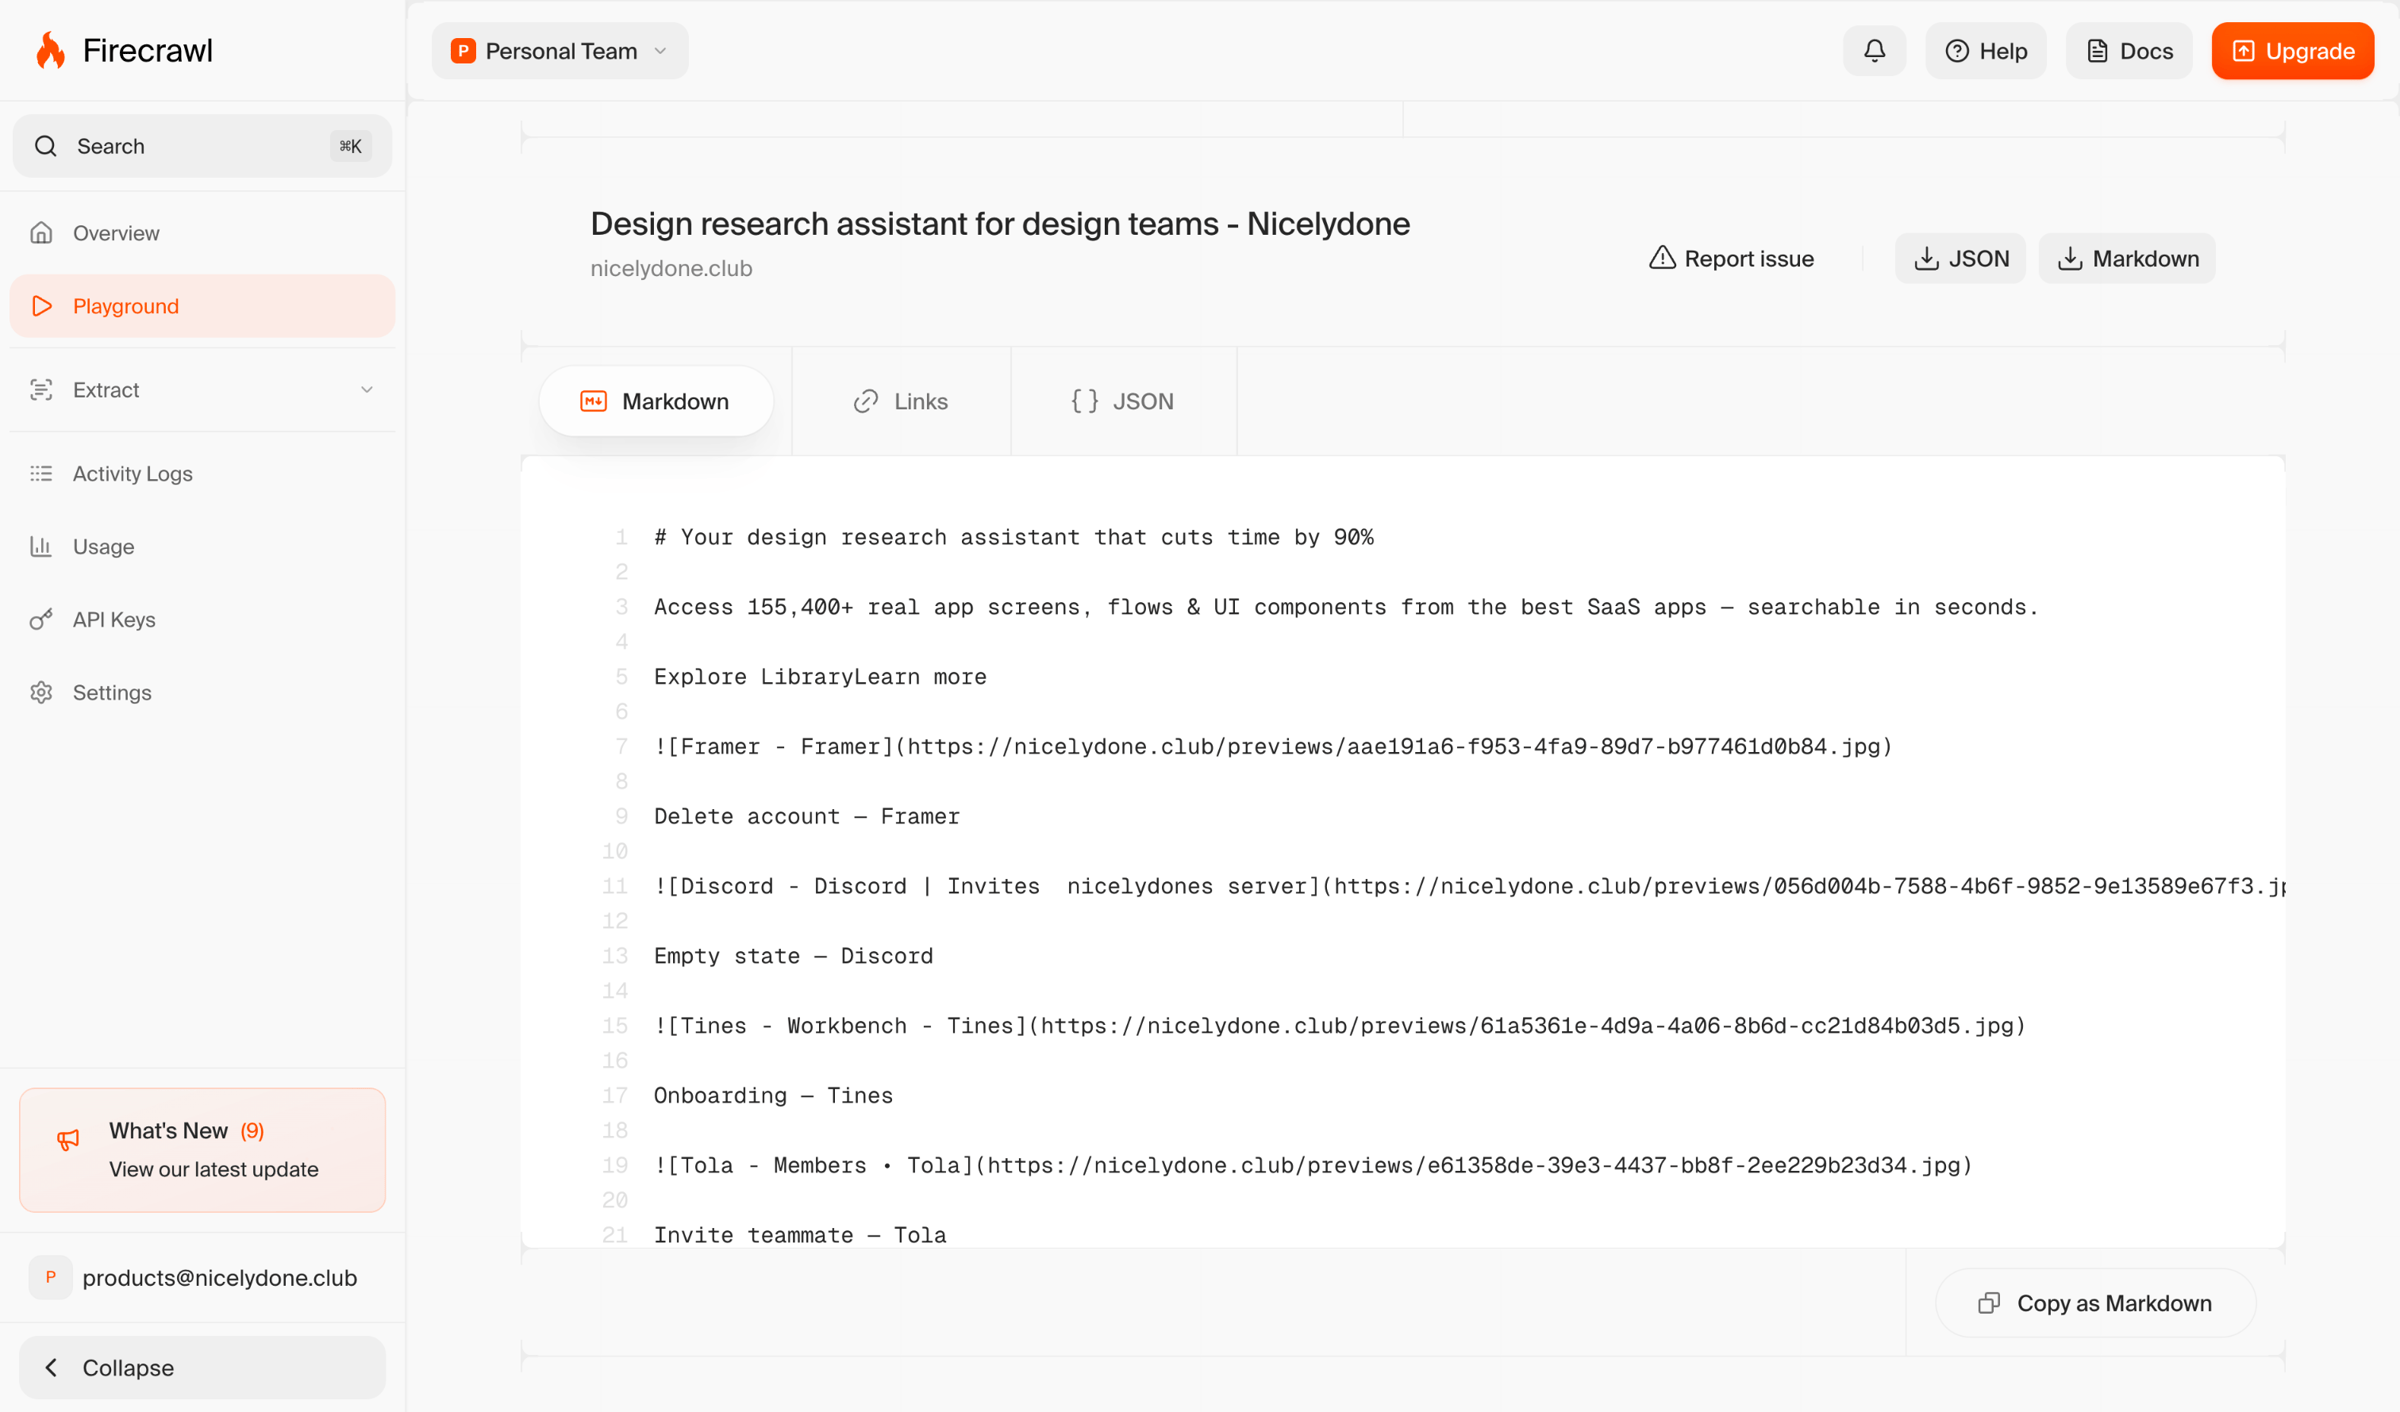Click line 'Empty state — Discord'
The height and width of the screenshot is (1412, 2400).
click(x=793, y=956)
